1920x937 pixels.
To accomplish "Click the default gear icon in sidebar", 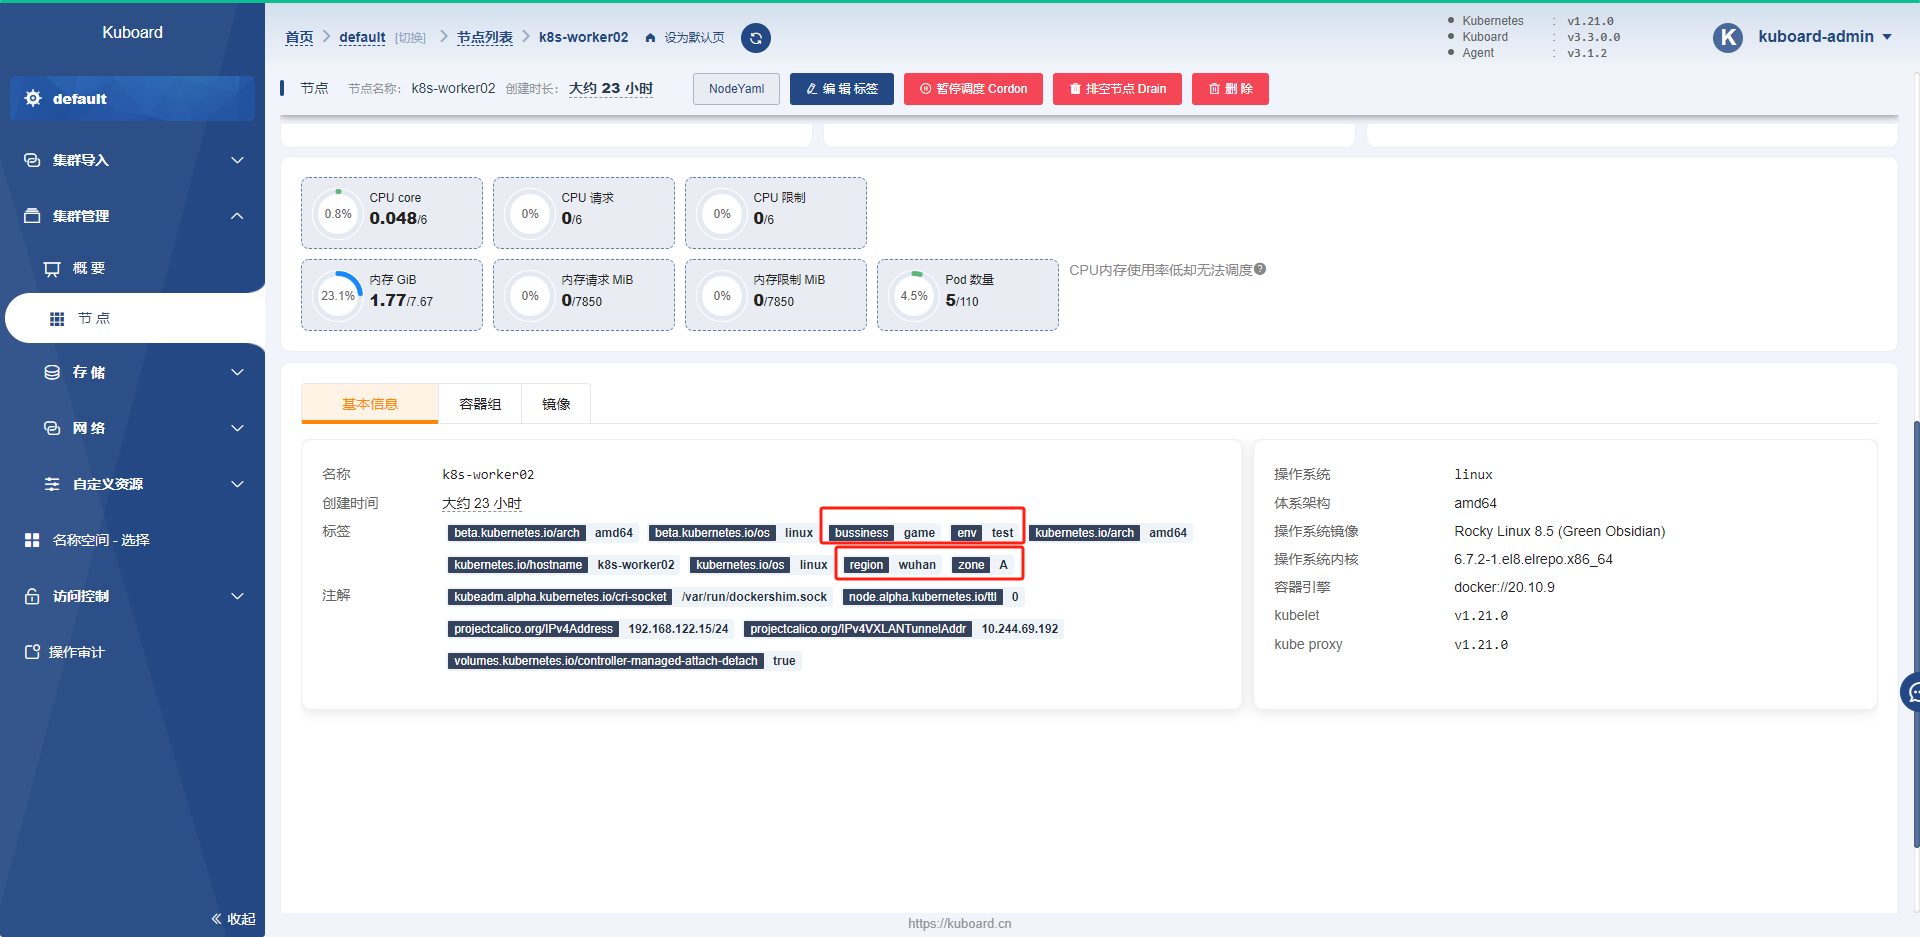I will point(33,98).
